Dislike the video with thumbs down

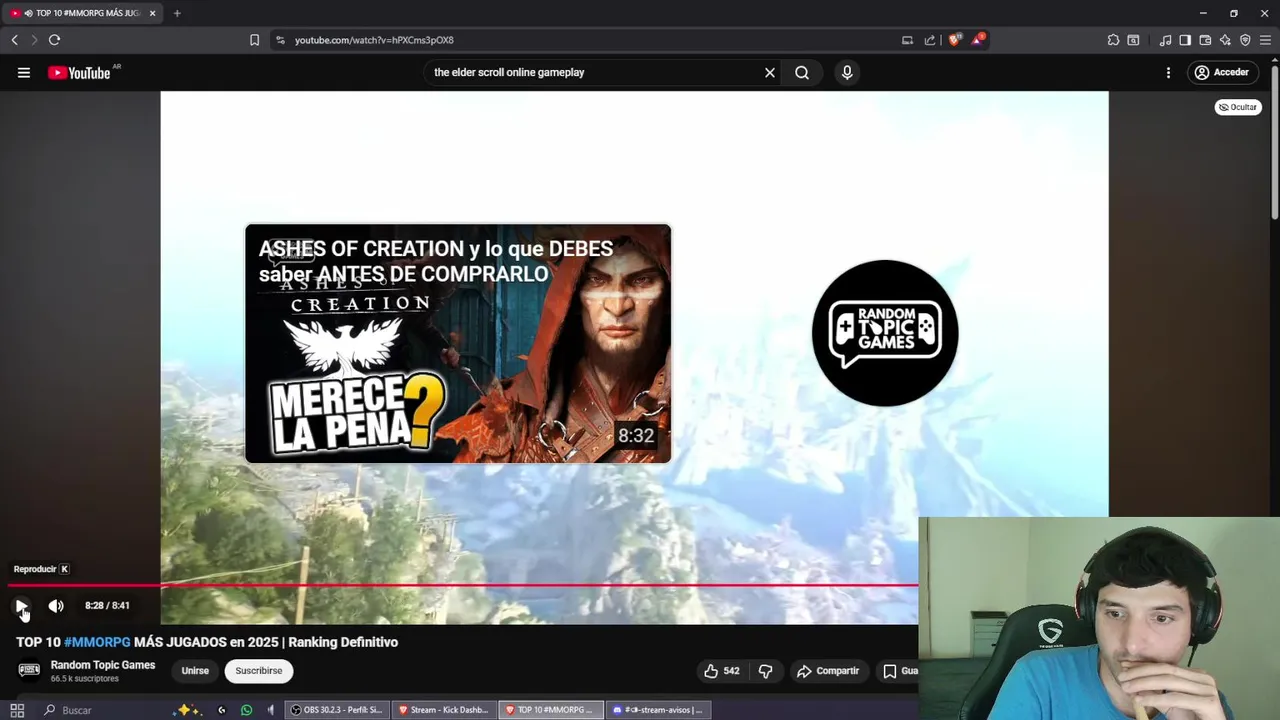766,671
